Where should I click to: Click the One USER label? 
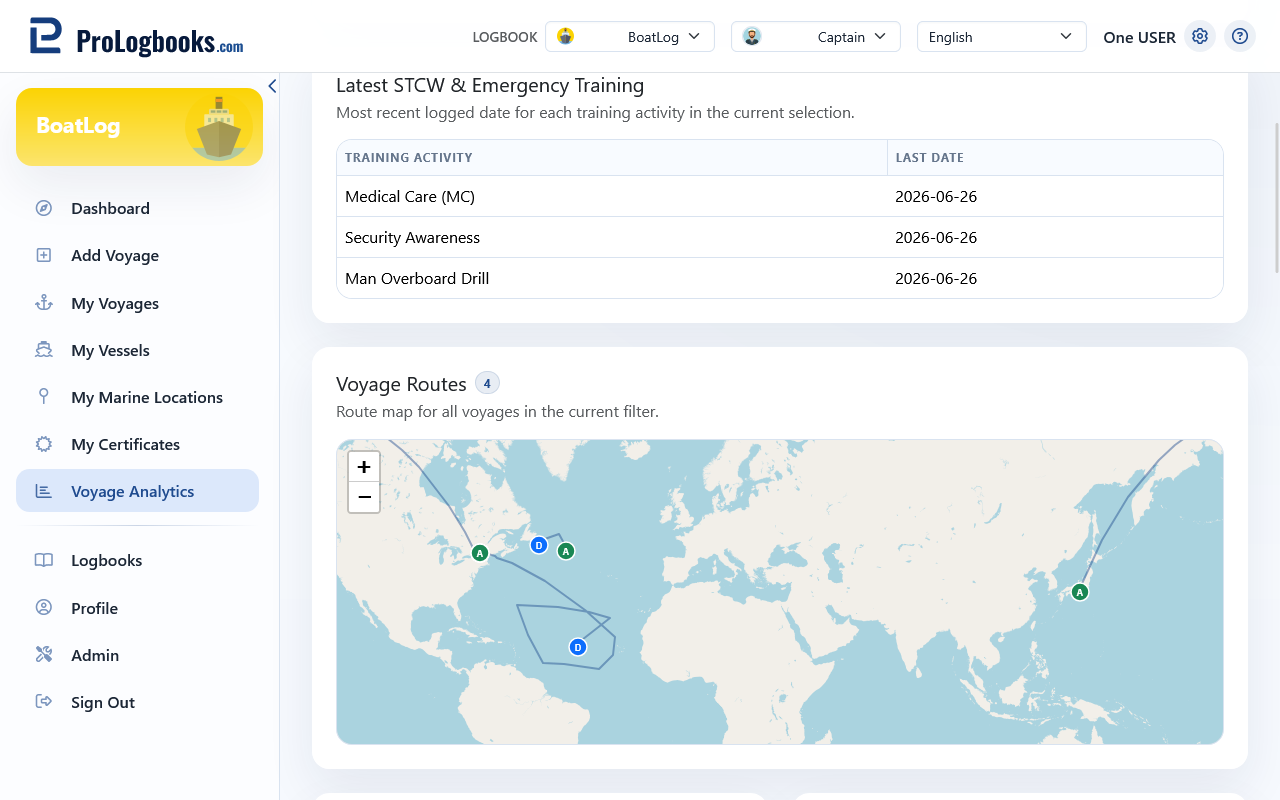(x=1139, y=37)
